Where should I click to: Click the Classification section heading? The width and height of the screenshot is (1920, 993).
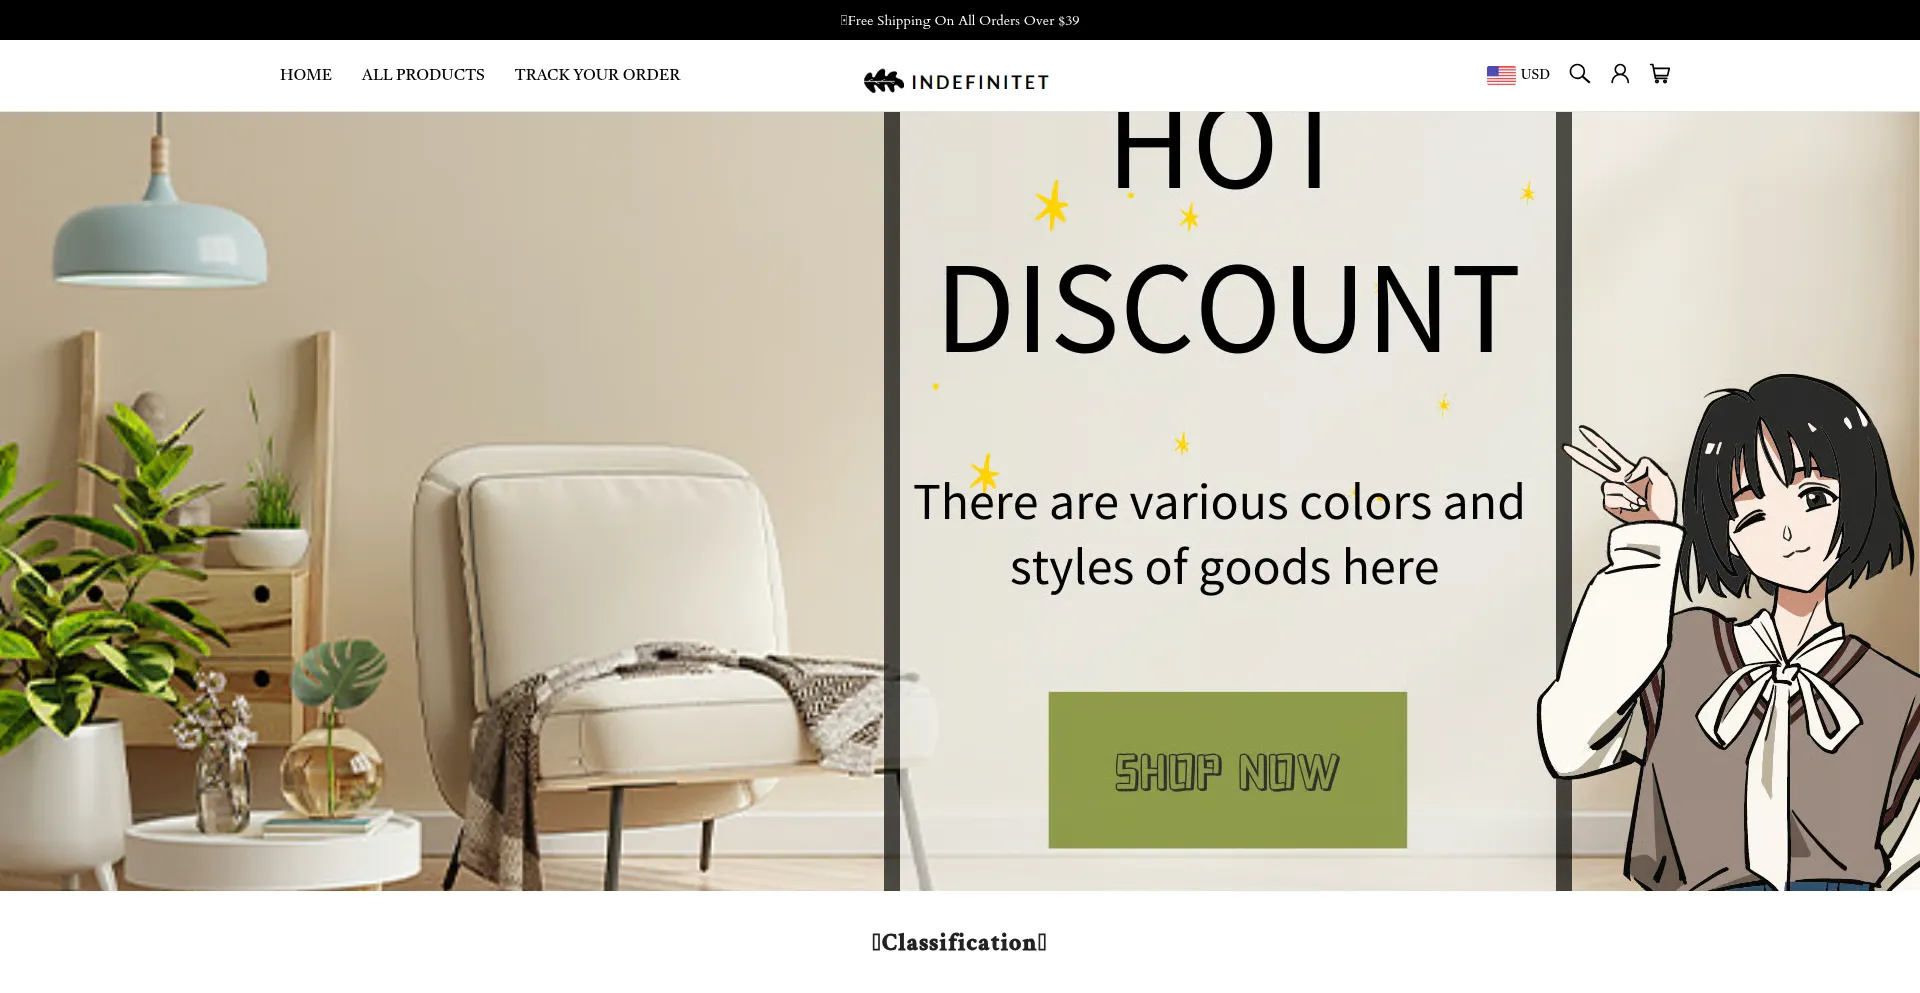click(x=959, y=942)
